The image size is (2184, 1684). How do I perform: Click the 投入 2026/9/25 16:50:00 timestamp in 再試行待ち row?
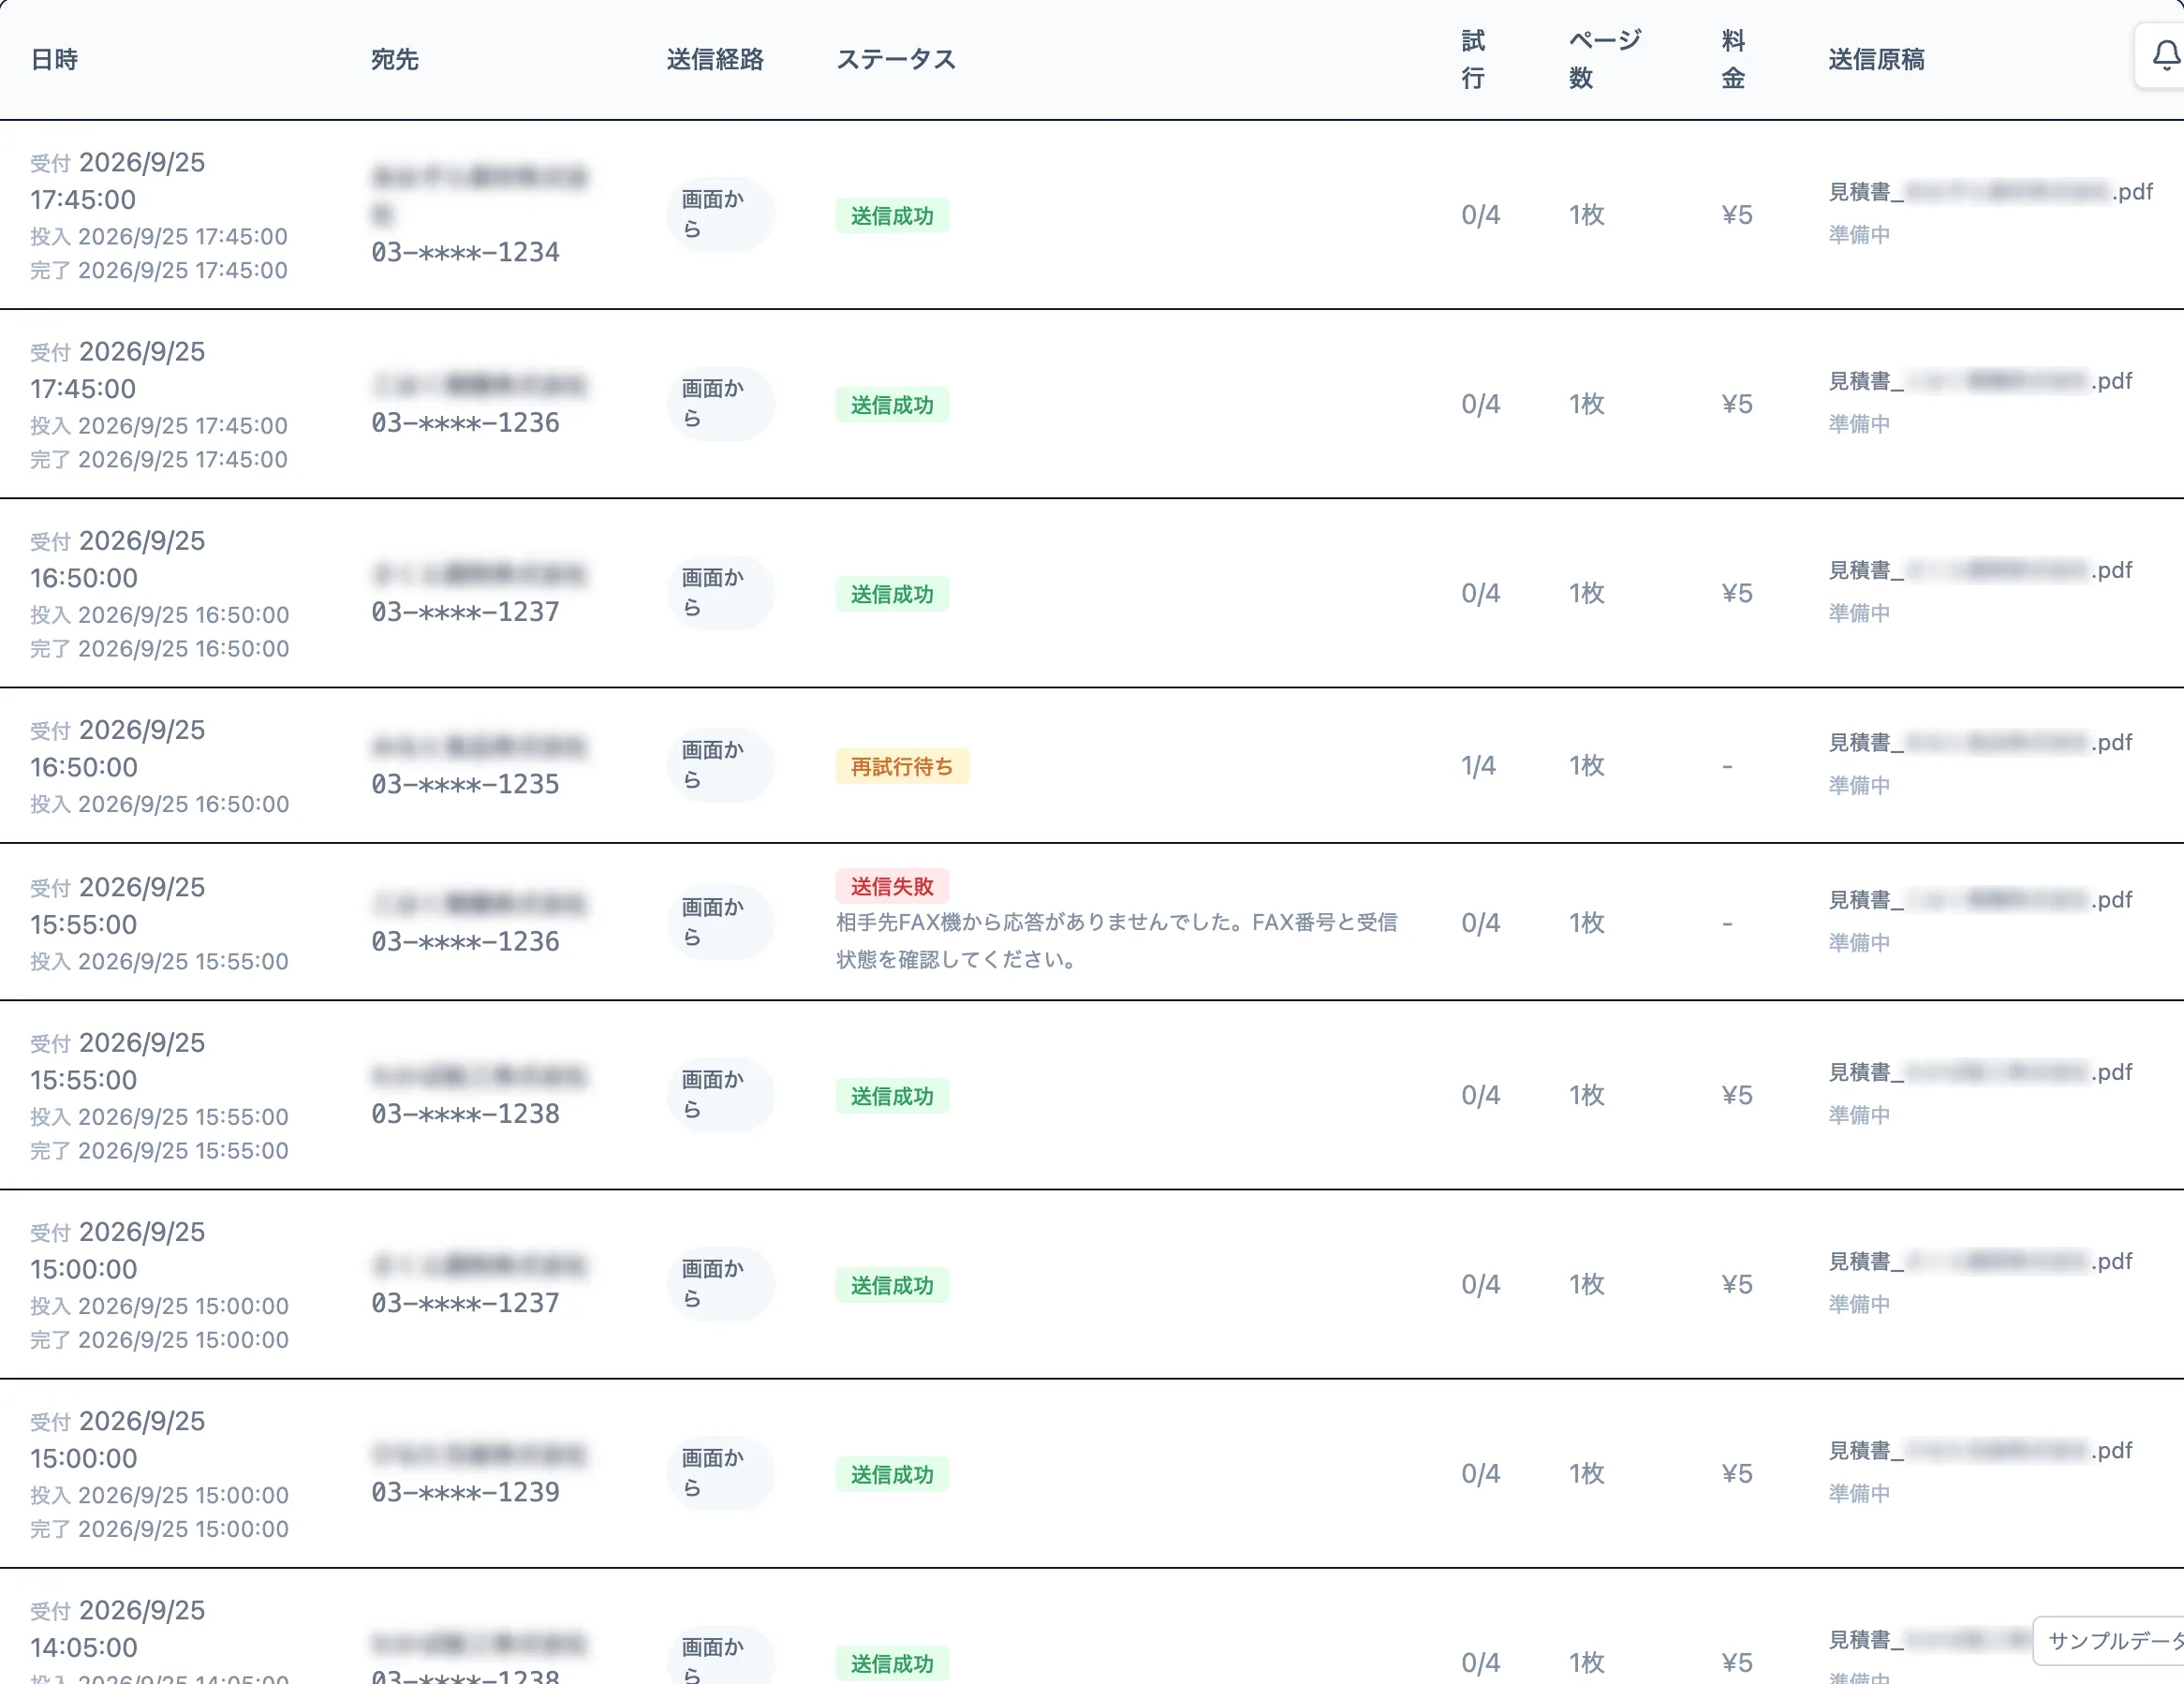tap(159, 804)
